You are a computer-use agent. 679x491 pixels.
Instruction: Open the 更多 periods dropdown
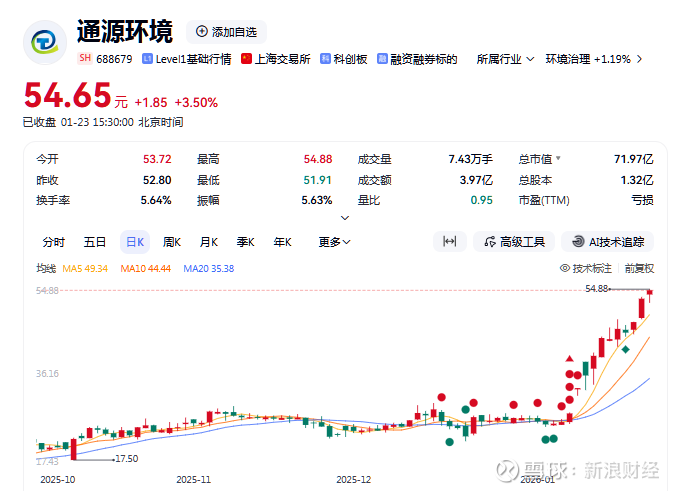(334, 242)
